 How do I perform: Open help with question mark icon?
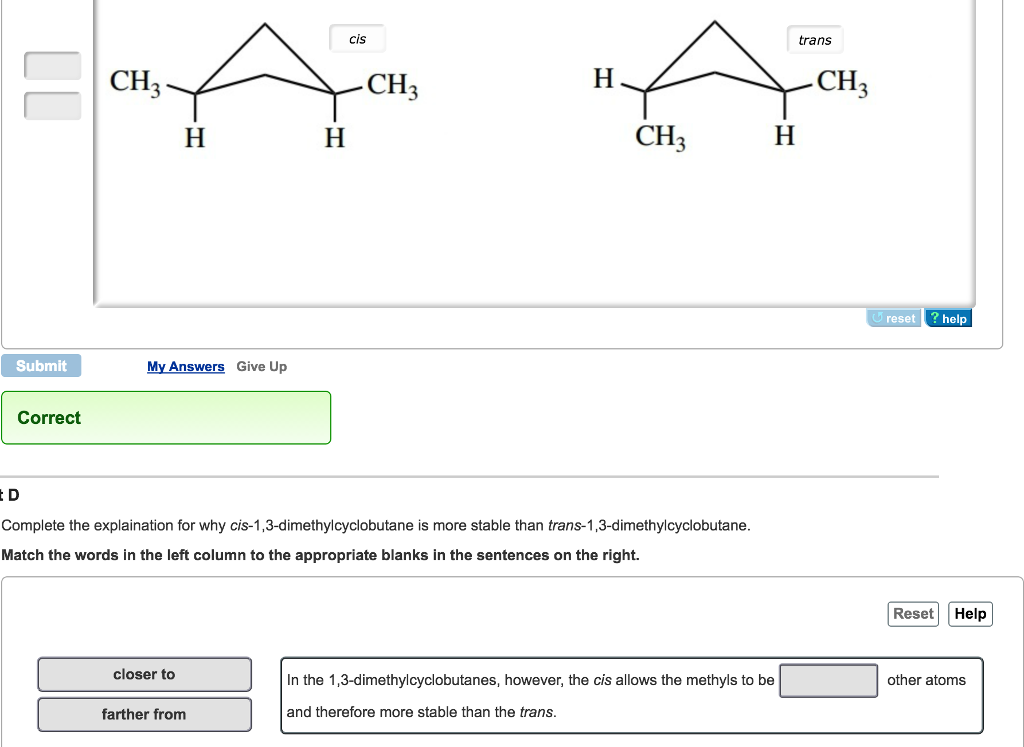coord(948,318)
